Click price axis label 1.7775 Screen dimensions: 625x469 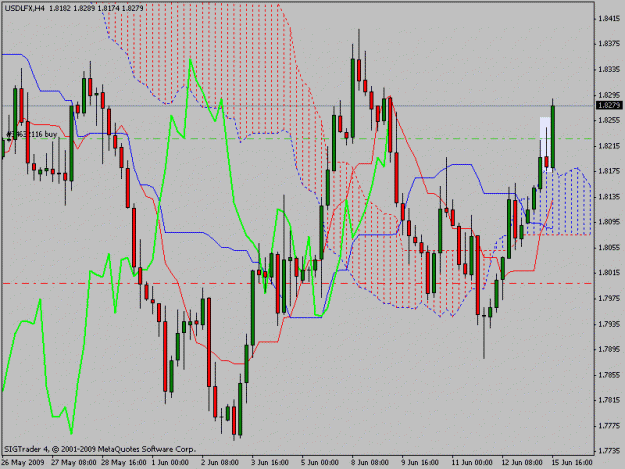(609, 426)
